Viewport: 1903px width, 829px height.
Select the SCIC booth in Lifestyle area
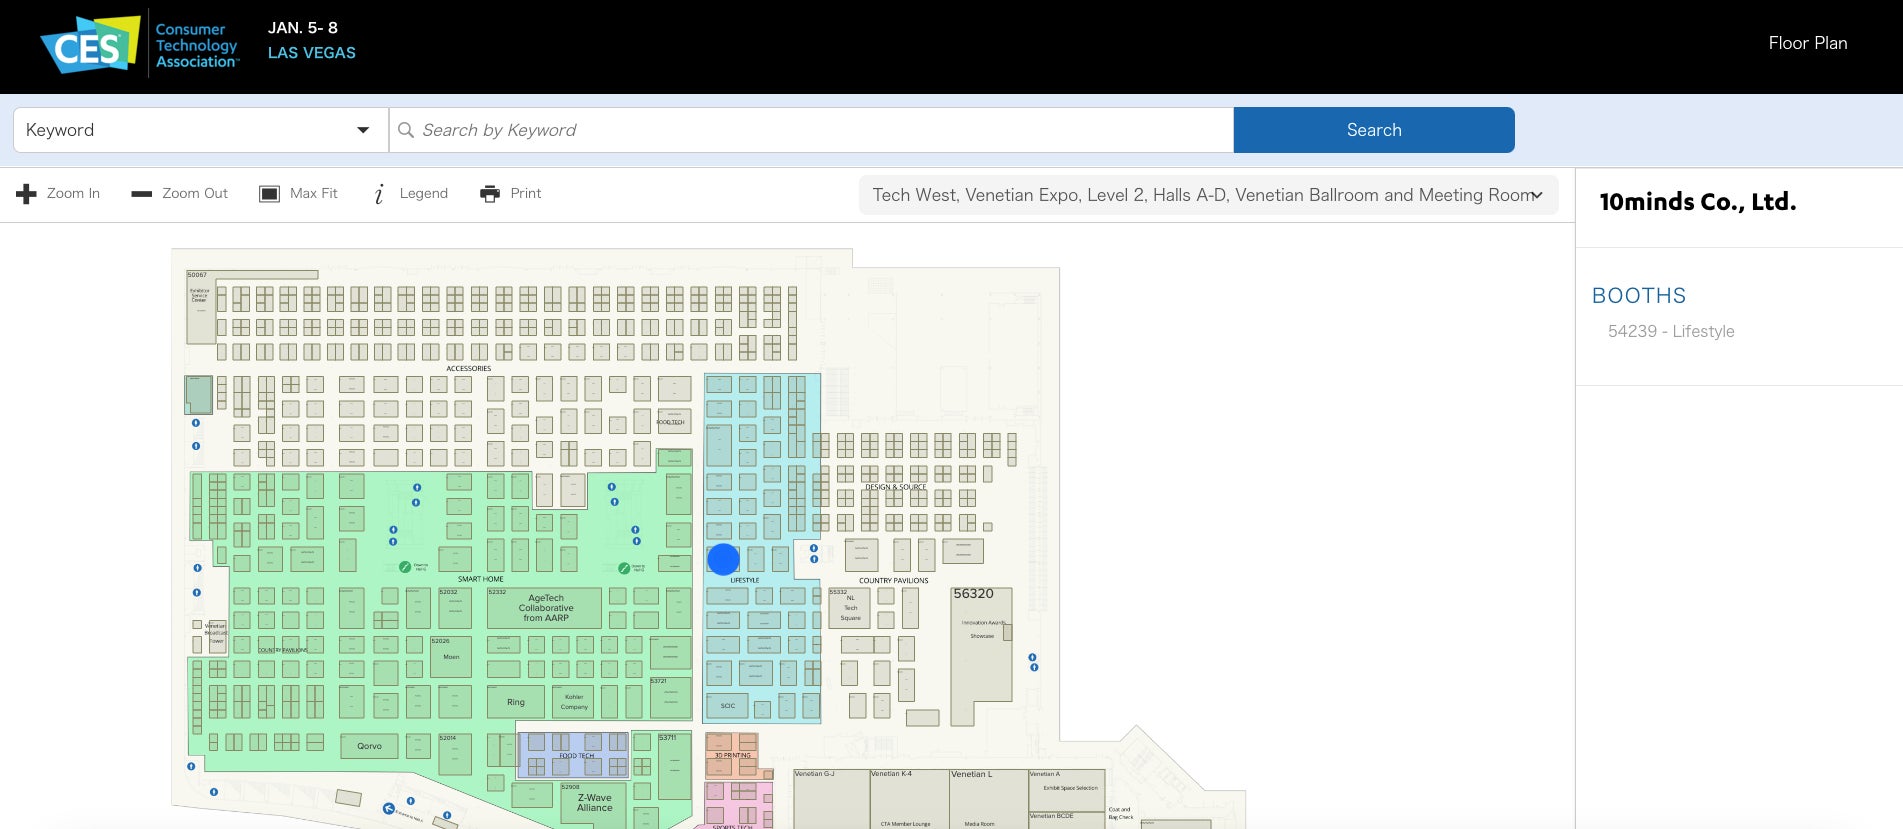pyautogui.click(x=727, y=706)
